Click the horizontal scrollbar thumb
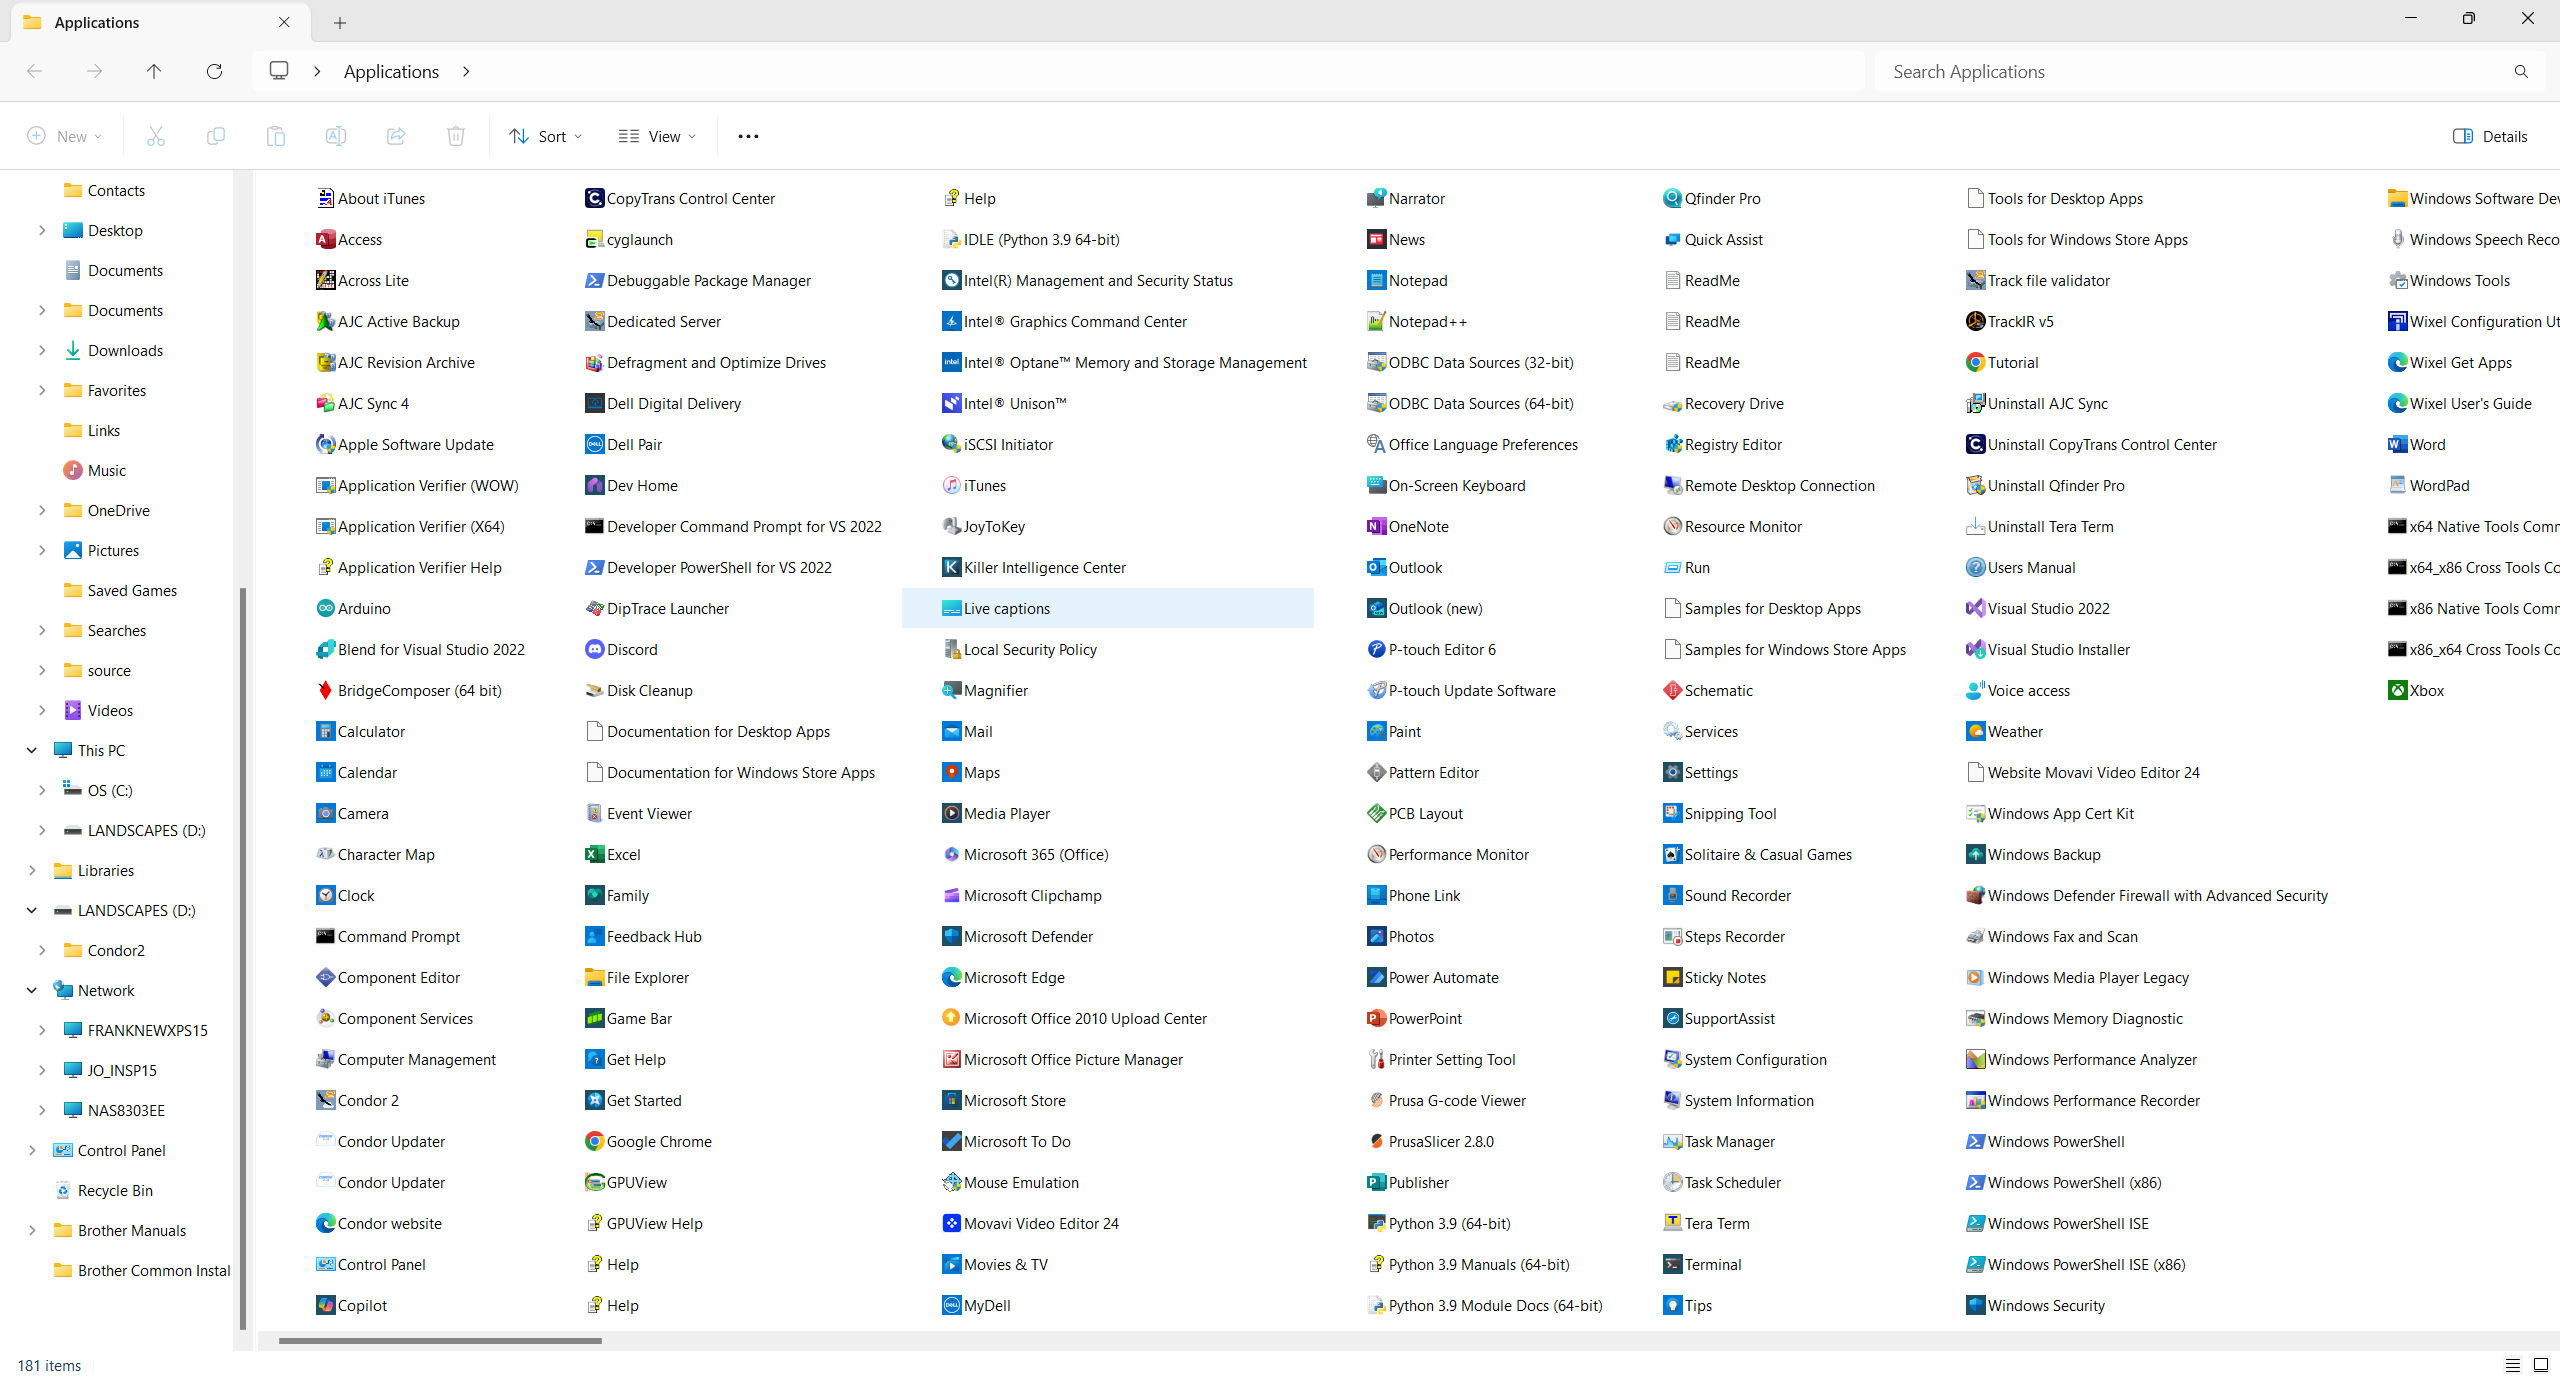2560x1380 pixels. [x=440, y=1341]
